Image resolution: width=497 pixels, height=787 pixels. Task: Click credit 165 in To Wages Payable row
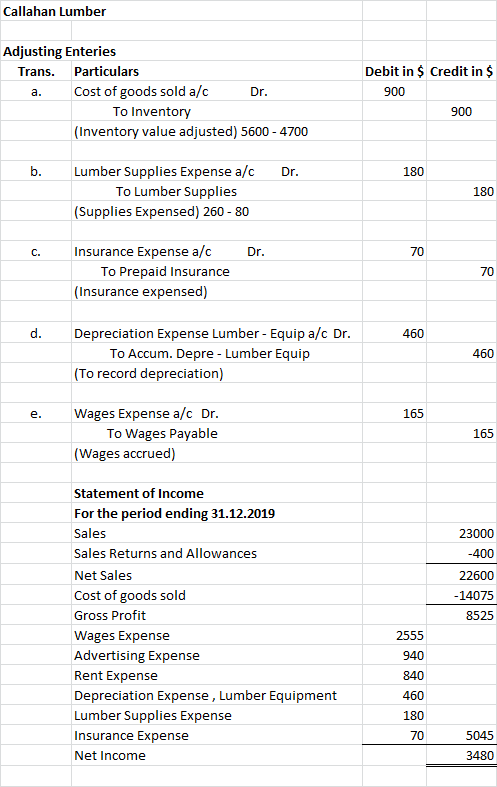click(x=483, y=434)
